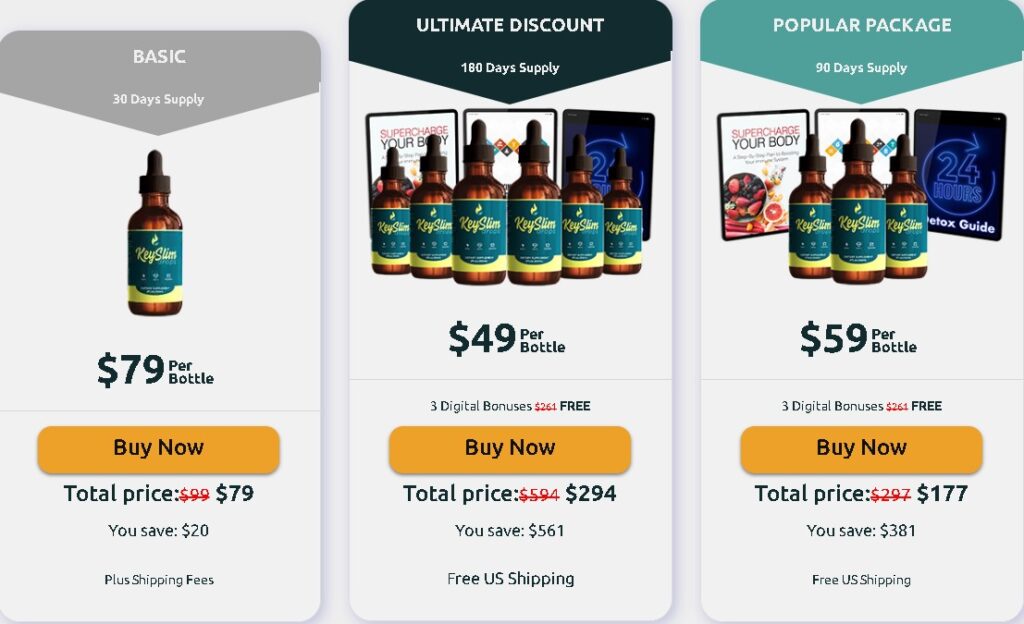Click the Total price $294 text

pyautogui.click(x=510, y=493)
